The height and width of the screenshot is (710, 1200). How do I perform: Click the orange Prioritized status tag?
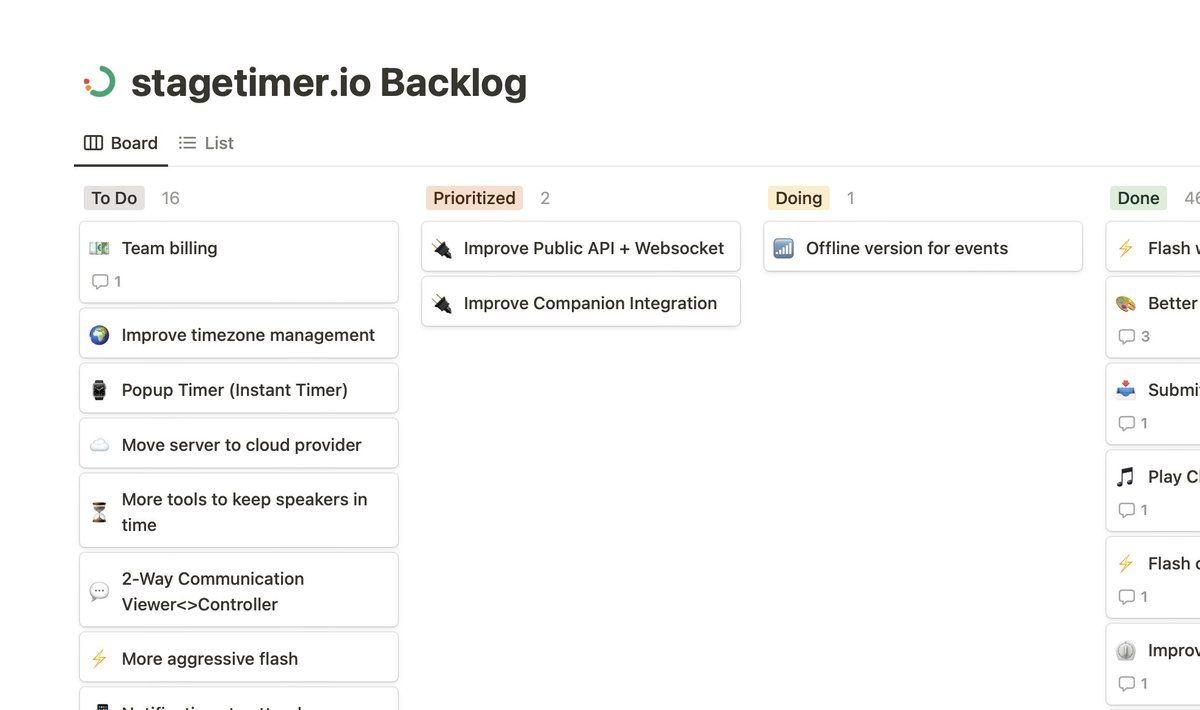474,198
